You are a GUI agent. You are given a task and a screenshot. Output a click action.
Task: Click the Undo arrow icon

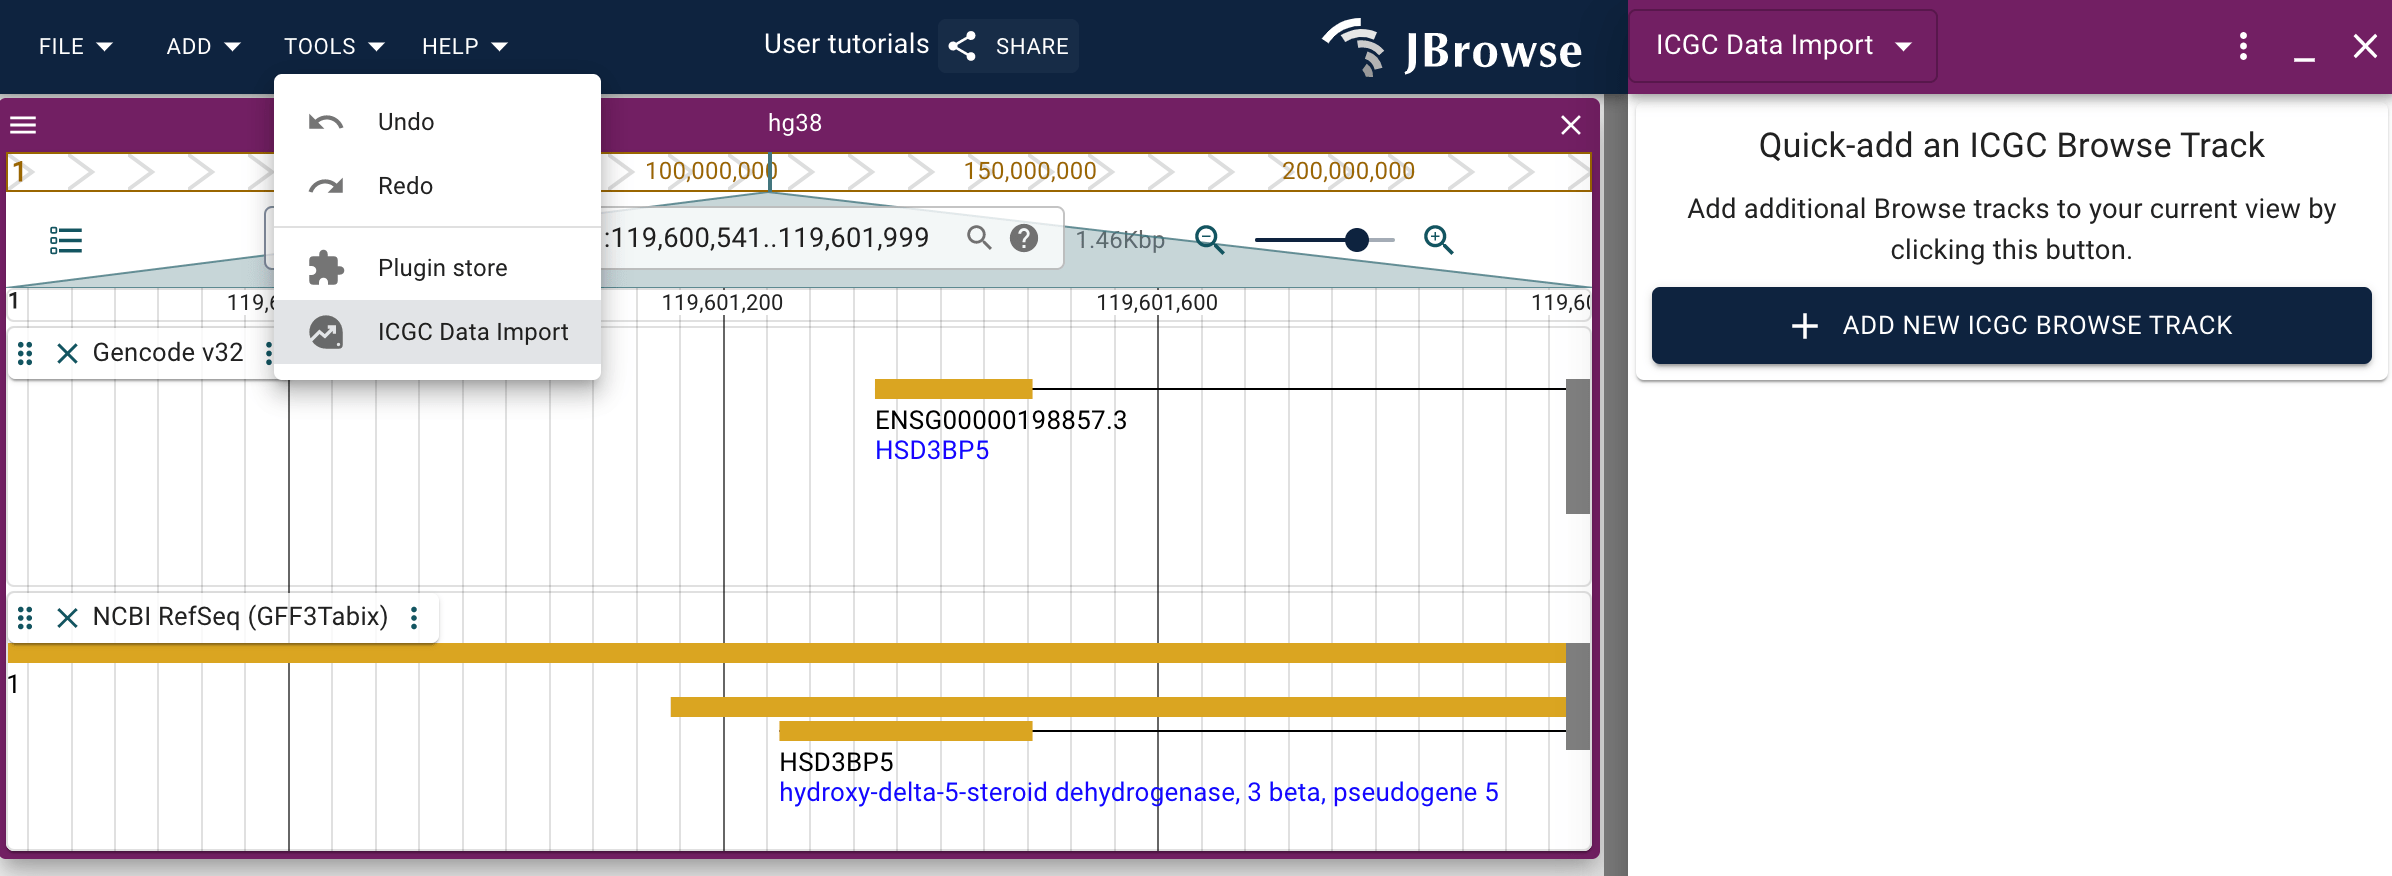[x=326, y=122]
